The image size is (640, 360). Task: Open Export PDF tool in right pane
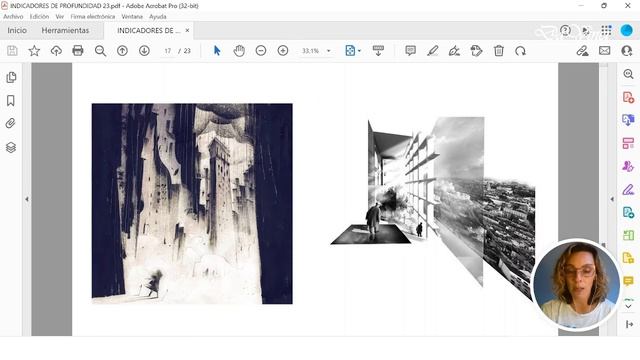tap(629, 120)
